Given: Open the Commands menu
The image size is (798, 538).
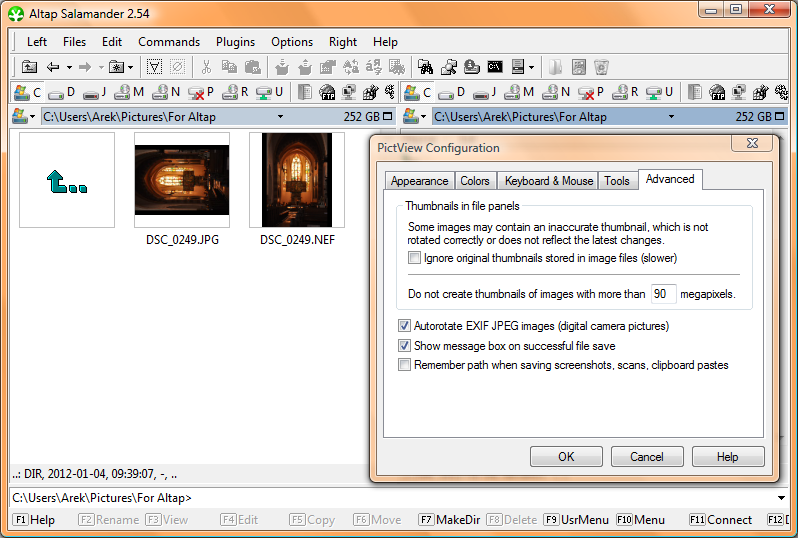Looking at the screenshot, I should 169,42.
